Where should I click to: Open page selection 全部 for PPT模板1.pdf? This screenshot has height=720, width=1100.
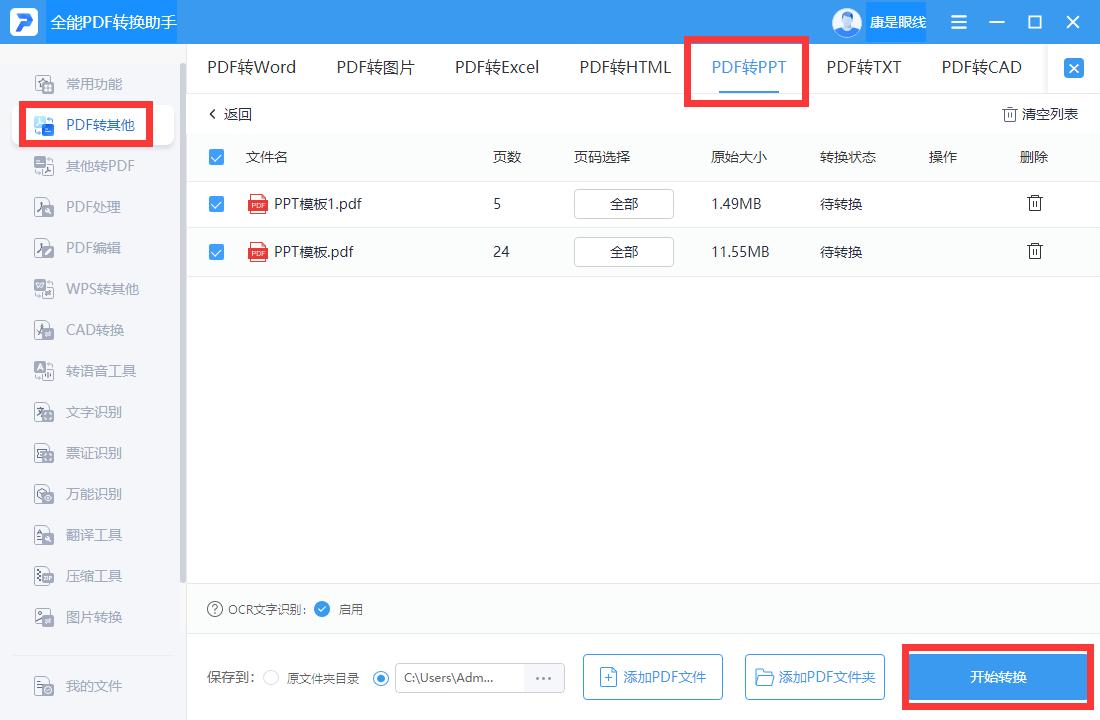[623, 203]
